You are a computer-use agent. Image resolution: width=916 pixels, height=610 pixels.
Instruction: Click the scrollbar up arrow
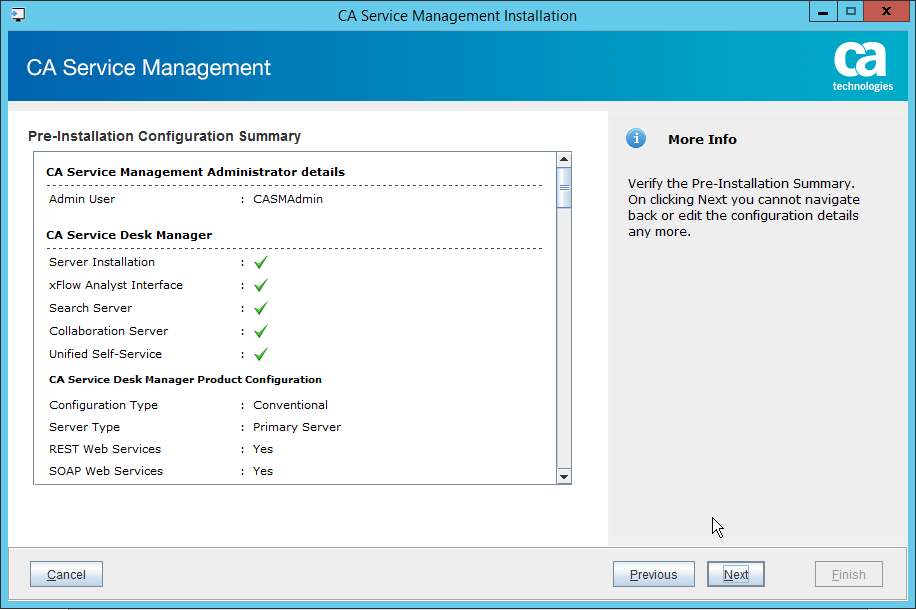[x=563, y=157]
